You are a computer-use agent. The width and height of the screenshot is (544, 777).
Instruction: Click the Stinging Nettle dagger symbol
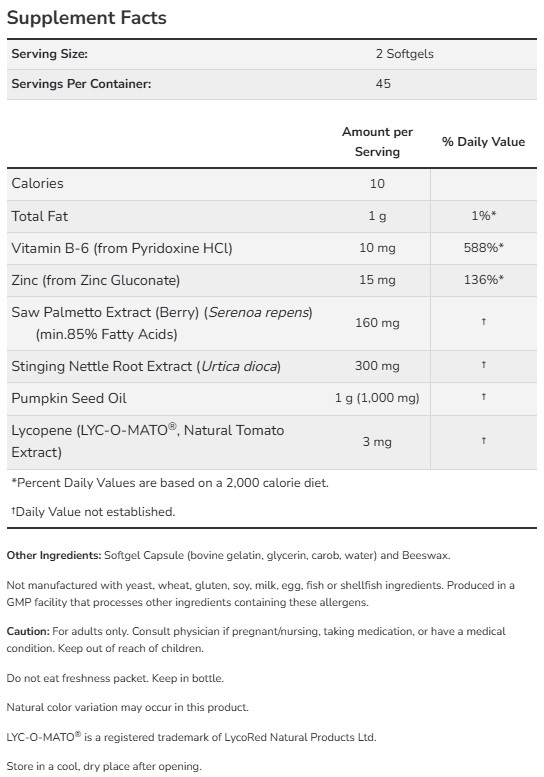coord(484,365)
